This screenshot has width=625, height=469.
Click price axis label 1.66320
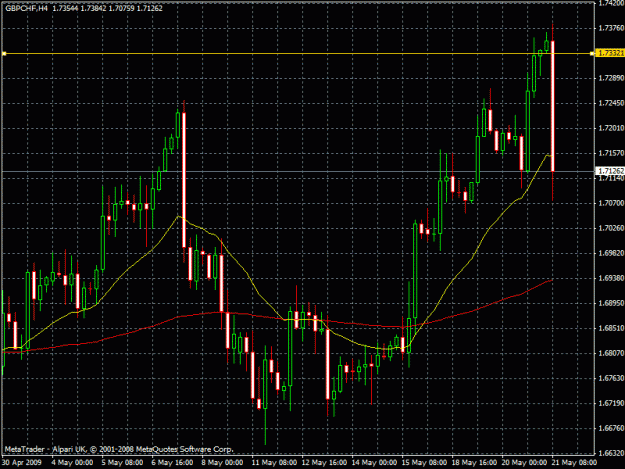(x=611, y=453)
